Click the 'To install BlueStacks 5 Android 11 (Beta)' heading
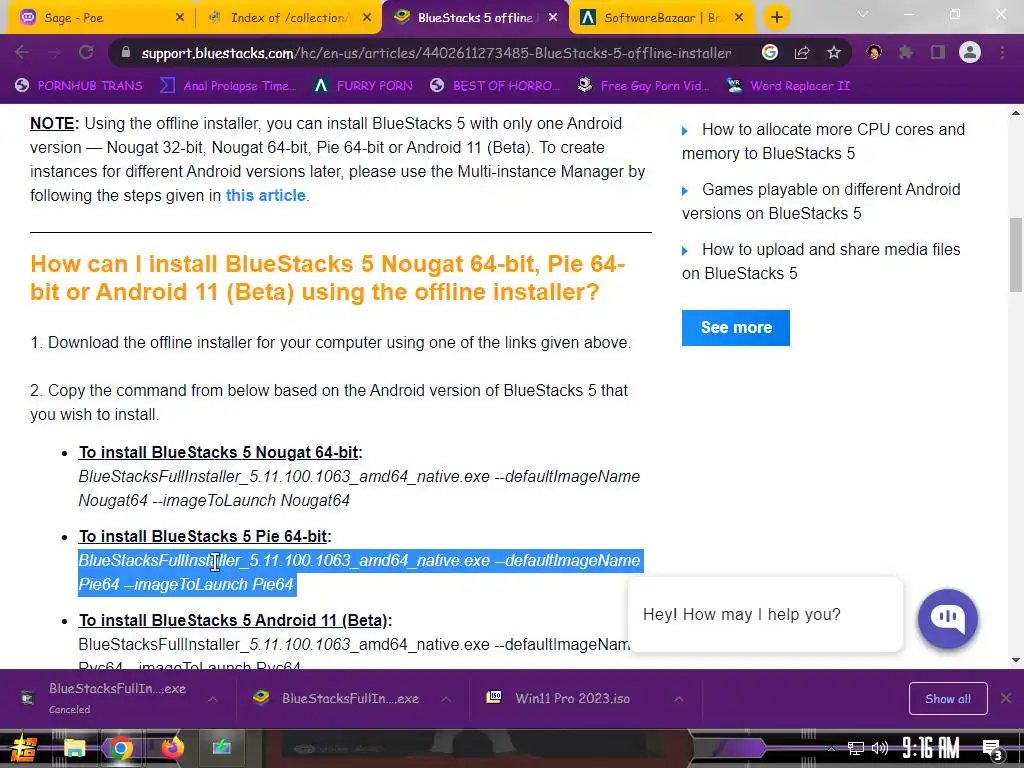 pos(235,620)
